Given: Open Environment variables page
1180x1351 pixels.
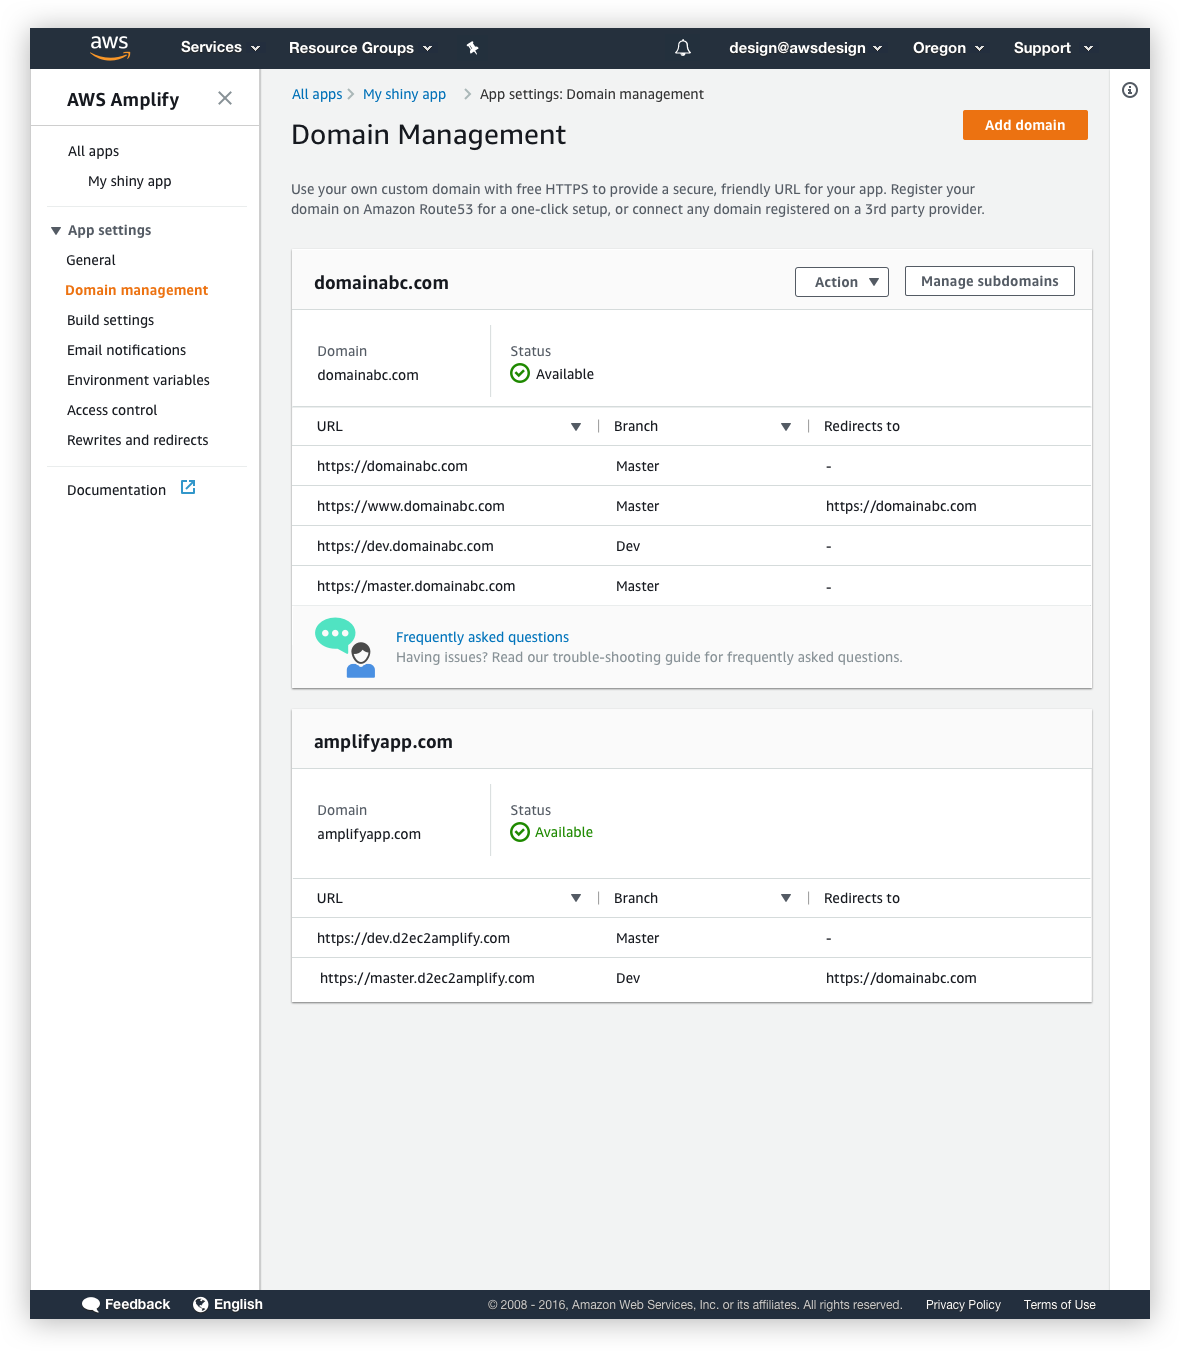Looking at the screenshot, I should (138, 380).
